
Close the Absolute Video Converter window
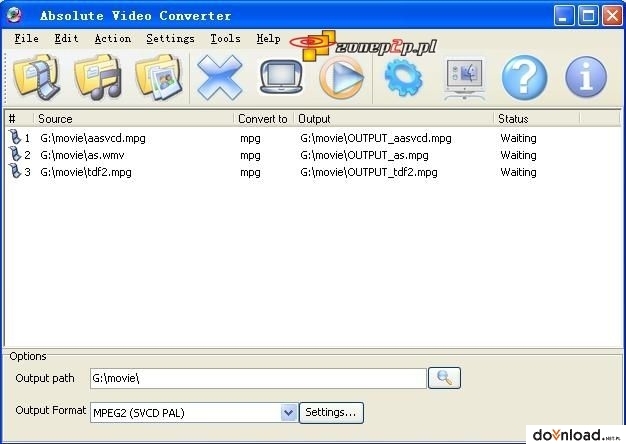[x=612, y=16]
